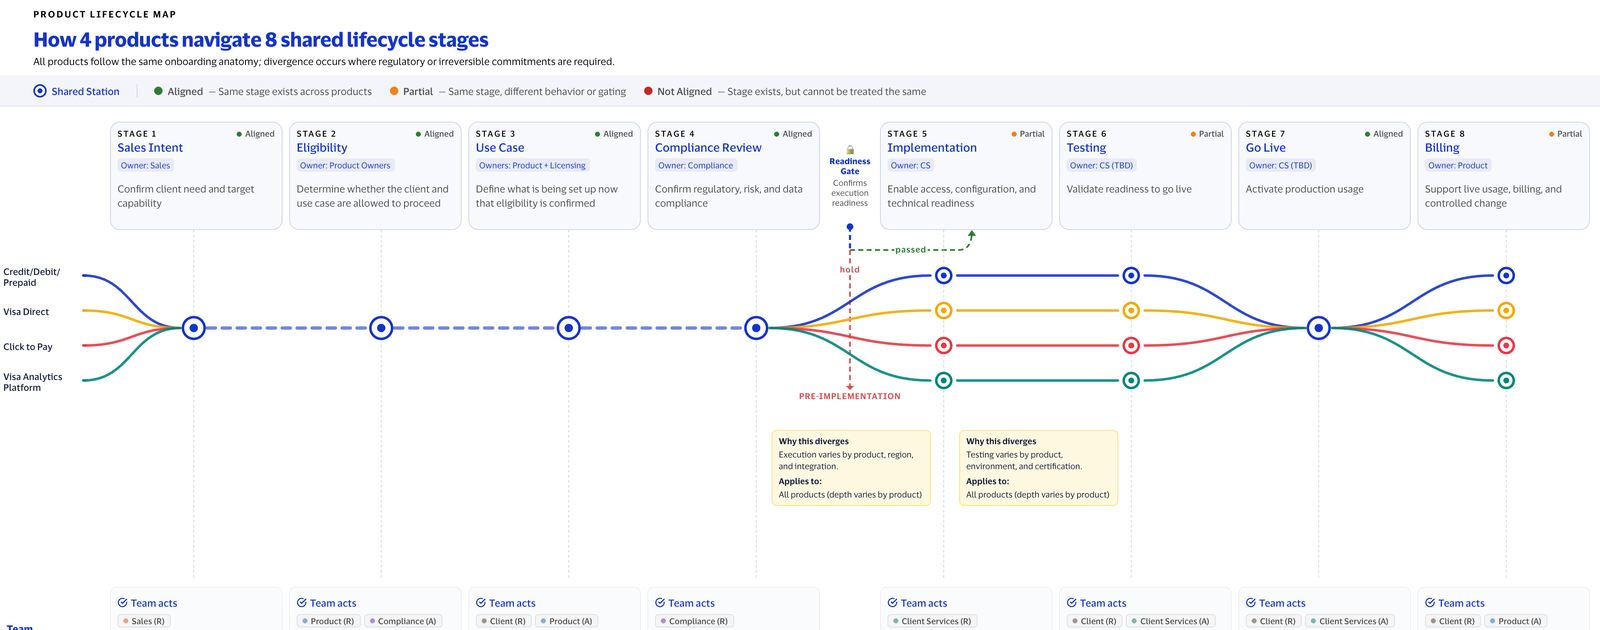Click the red Testing stage node
This screenshot has height=630, width=1600.
click(1131, 345)
